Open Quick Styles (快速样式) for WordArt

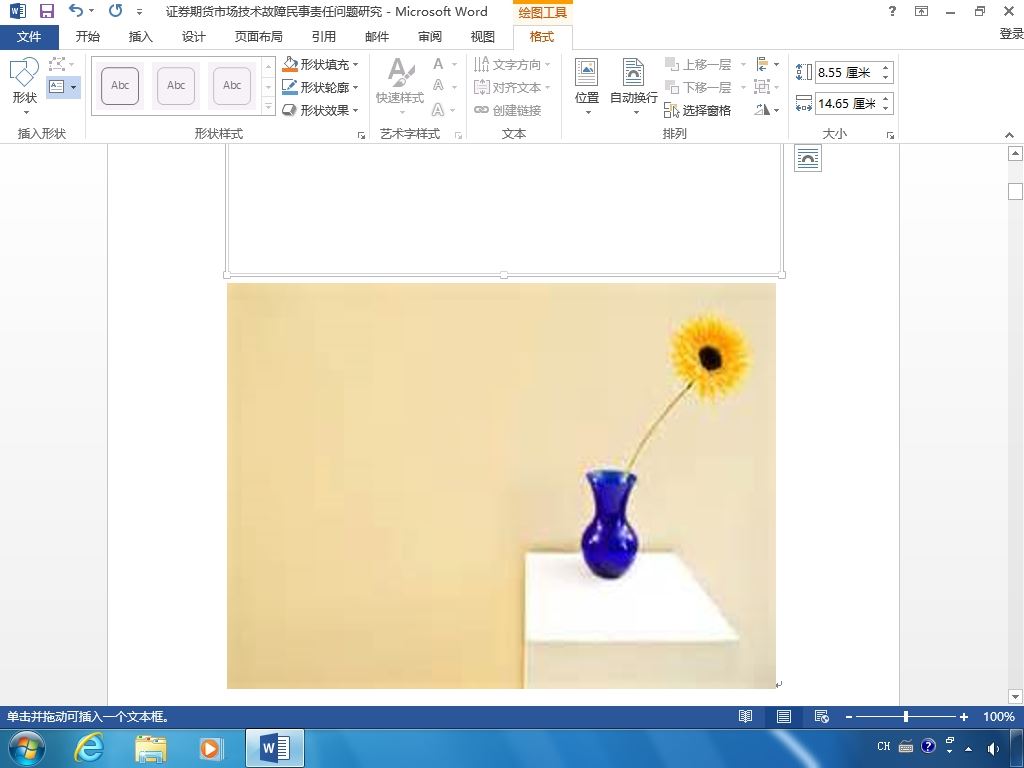tap(400, 86)
